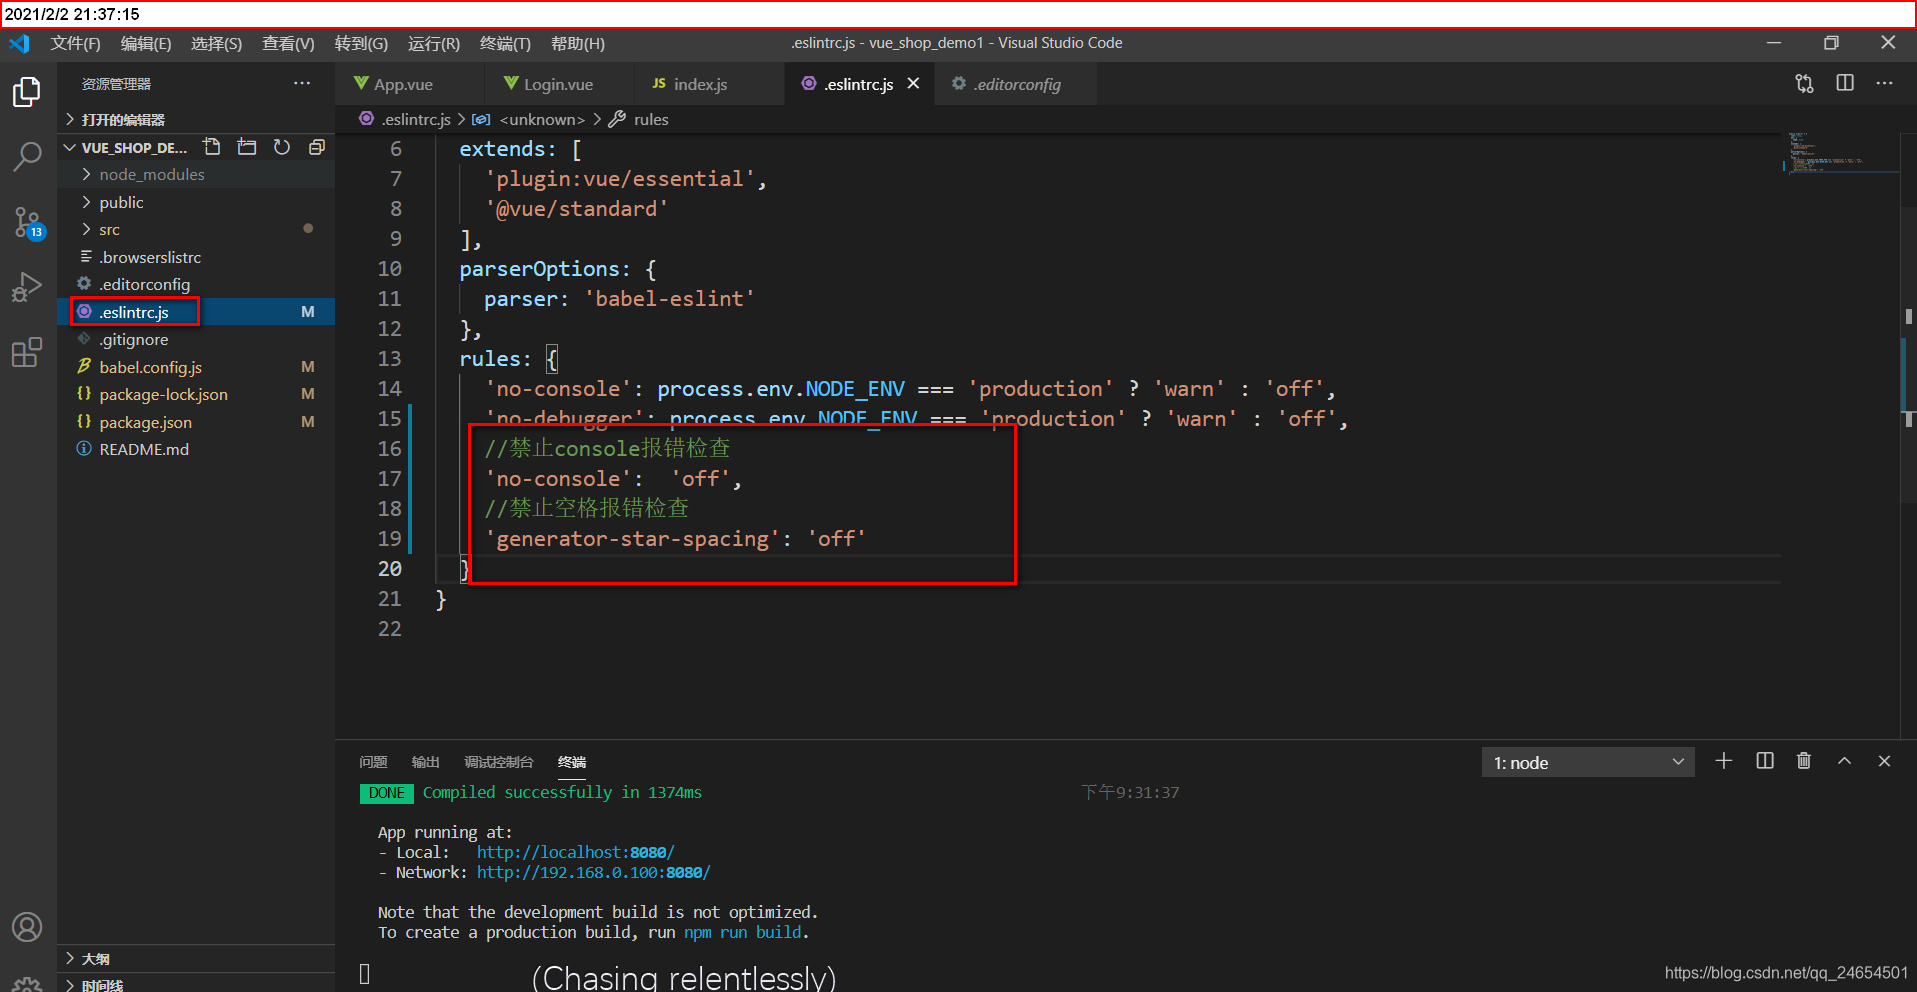1917x992 pixels.
Task: Open the 帮助(H) menu
Action: click(578, 44)
